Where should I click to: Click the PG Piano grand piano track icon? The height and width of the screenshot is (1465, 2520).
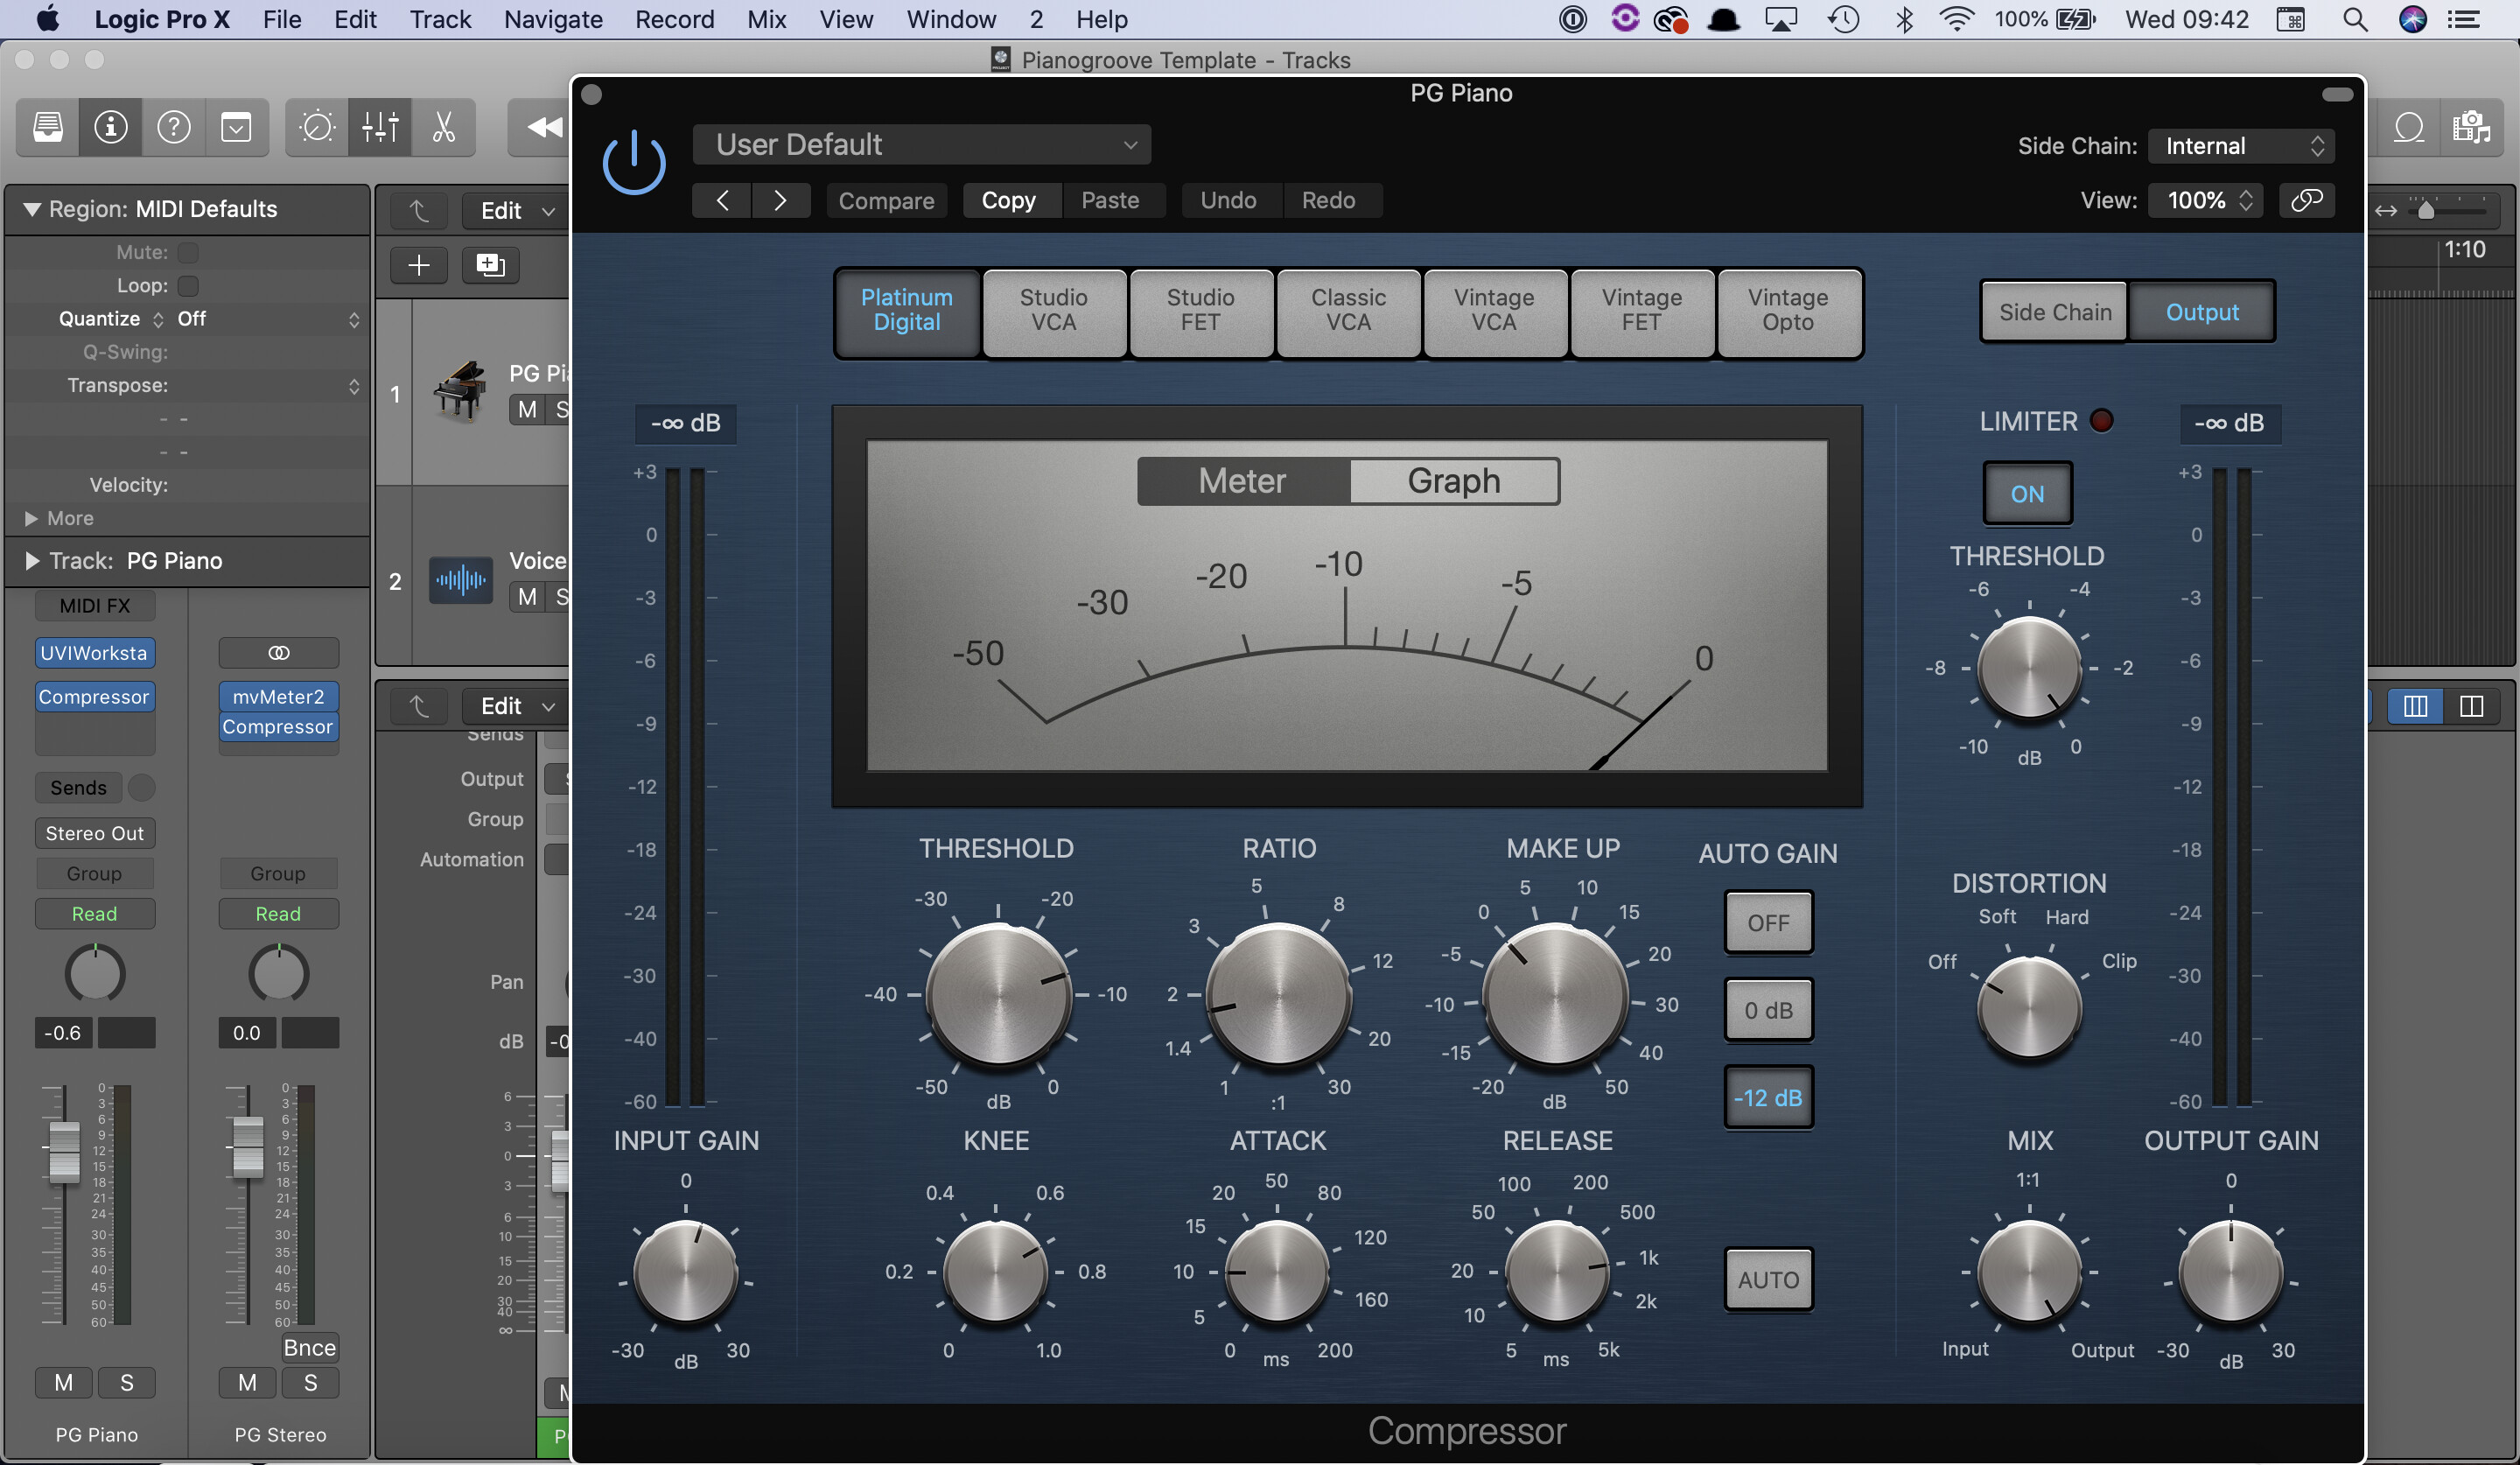[460, 391]
